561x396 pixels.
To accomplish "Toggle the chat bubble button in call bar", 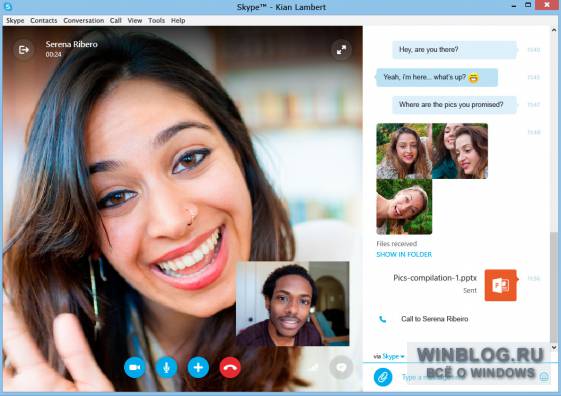I will 341,367.
